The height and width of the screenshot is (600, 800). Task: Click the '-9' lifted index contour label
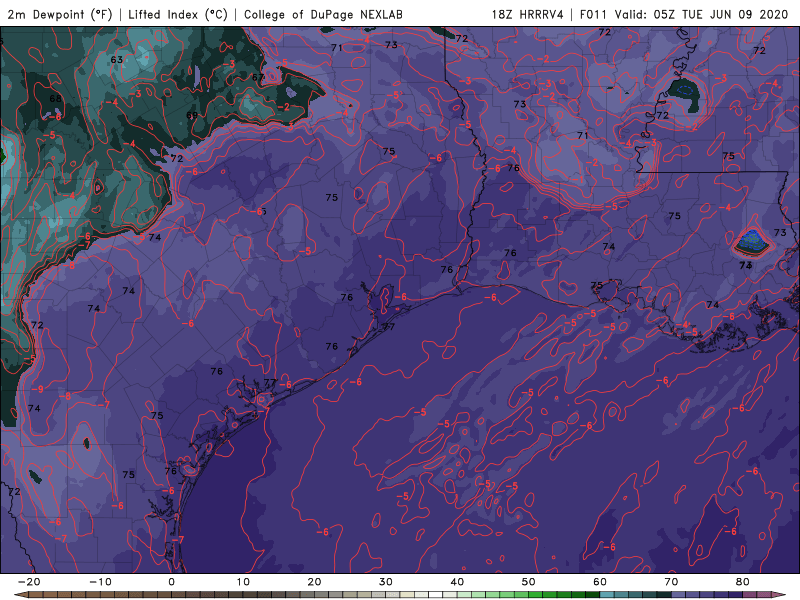tap(39, 389)
